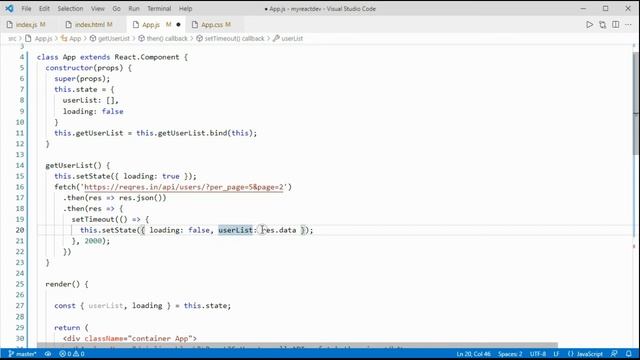Click 'userList: [],' on line 8
Screen dimensions: 640x360
click(91, 100)
